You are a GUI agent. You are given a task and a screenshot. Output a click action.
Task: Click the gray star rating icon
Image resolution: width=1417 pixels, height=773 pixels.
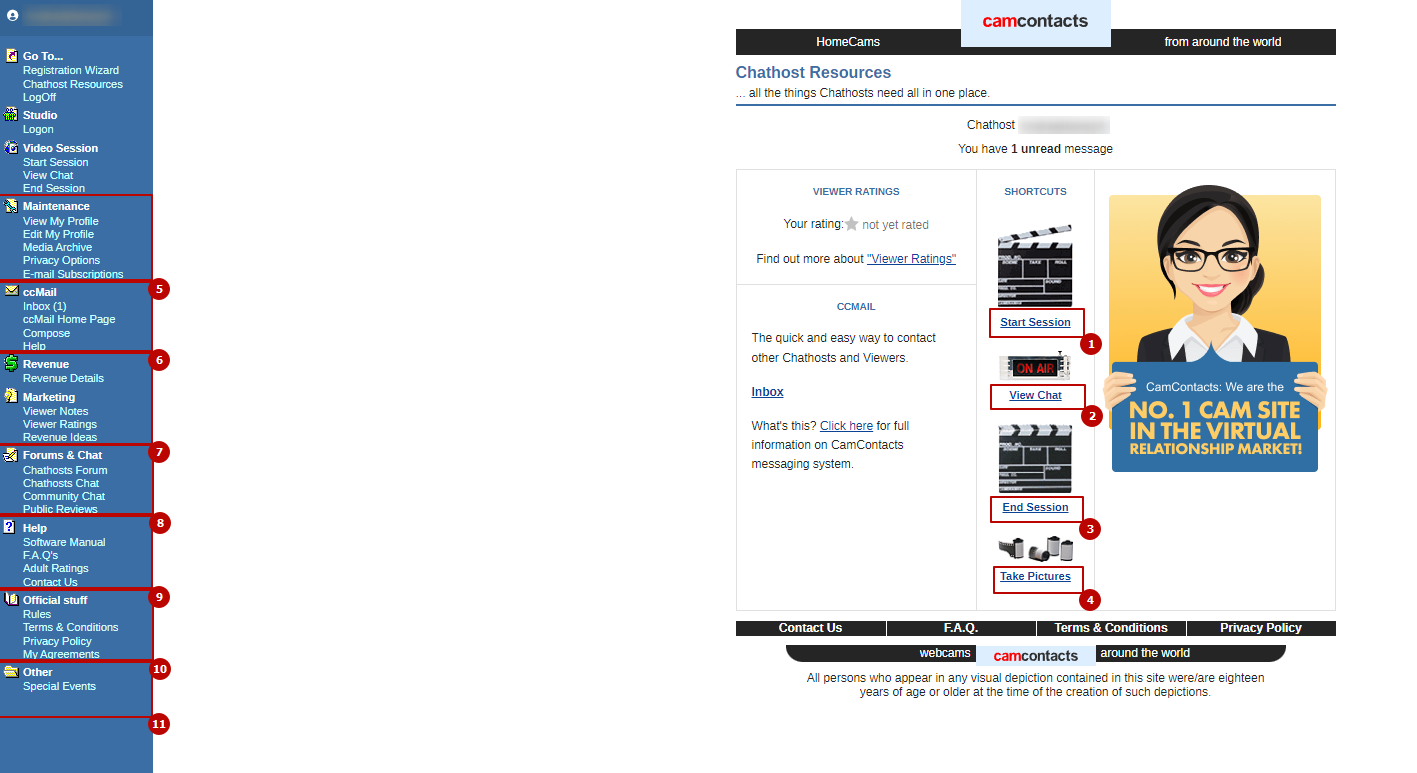point(851,225)
